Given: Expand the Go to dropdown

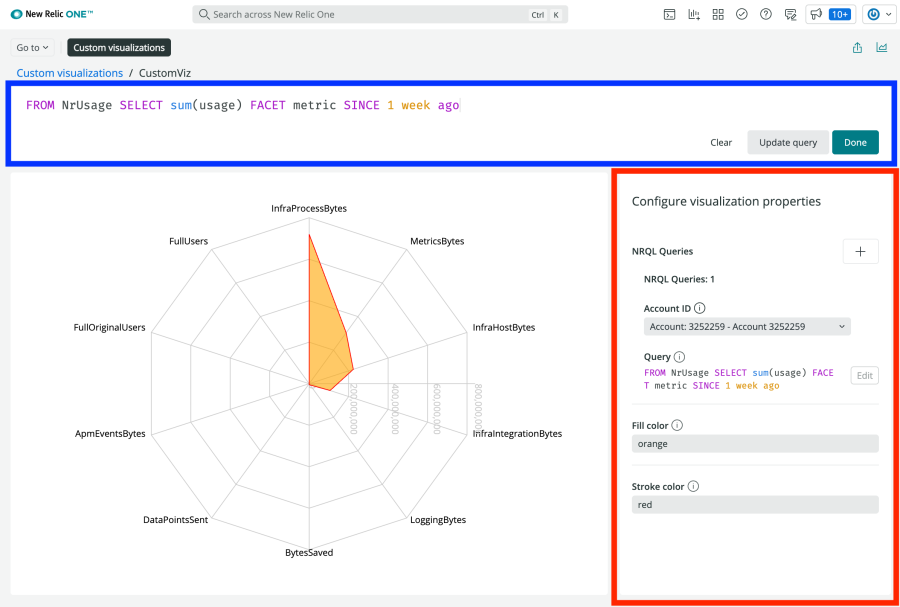Looking at the screenshot, I should (33, 47).
